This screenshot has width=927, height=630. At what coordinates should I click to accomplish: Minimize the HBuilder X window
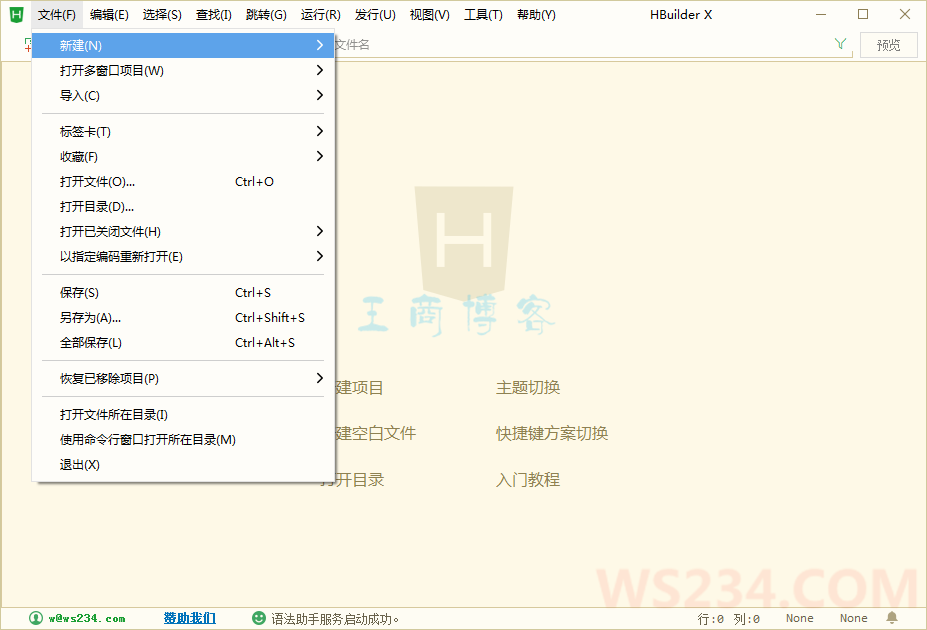point(821,14)
